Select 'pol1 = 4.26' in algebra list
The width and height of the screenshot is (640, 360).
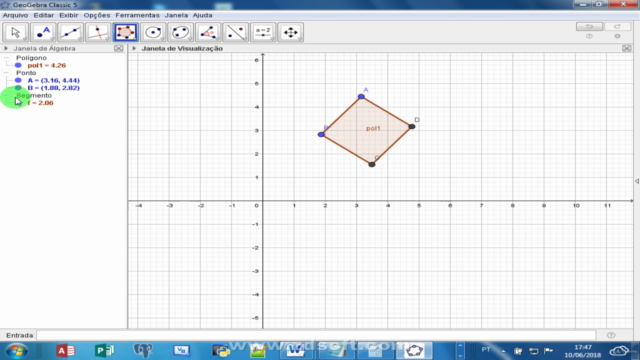[47, 65]
